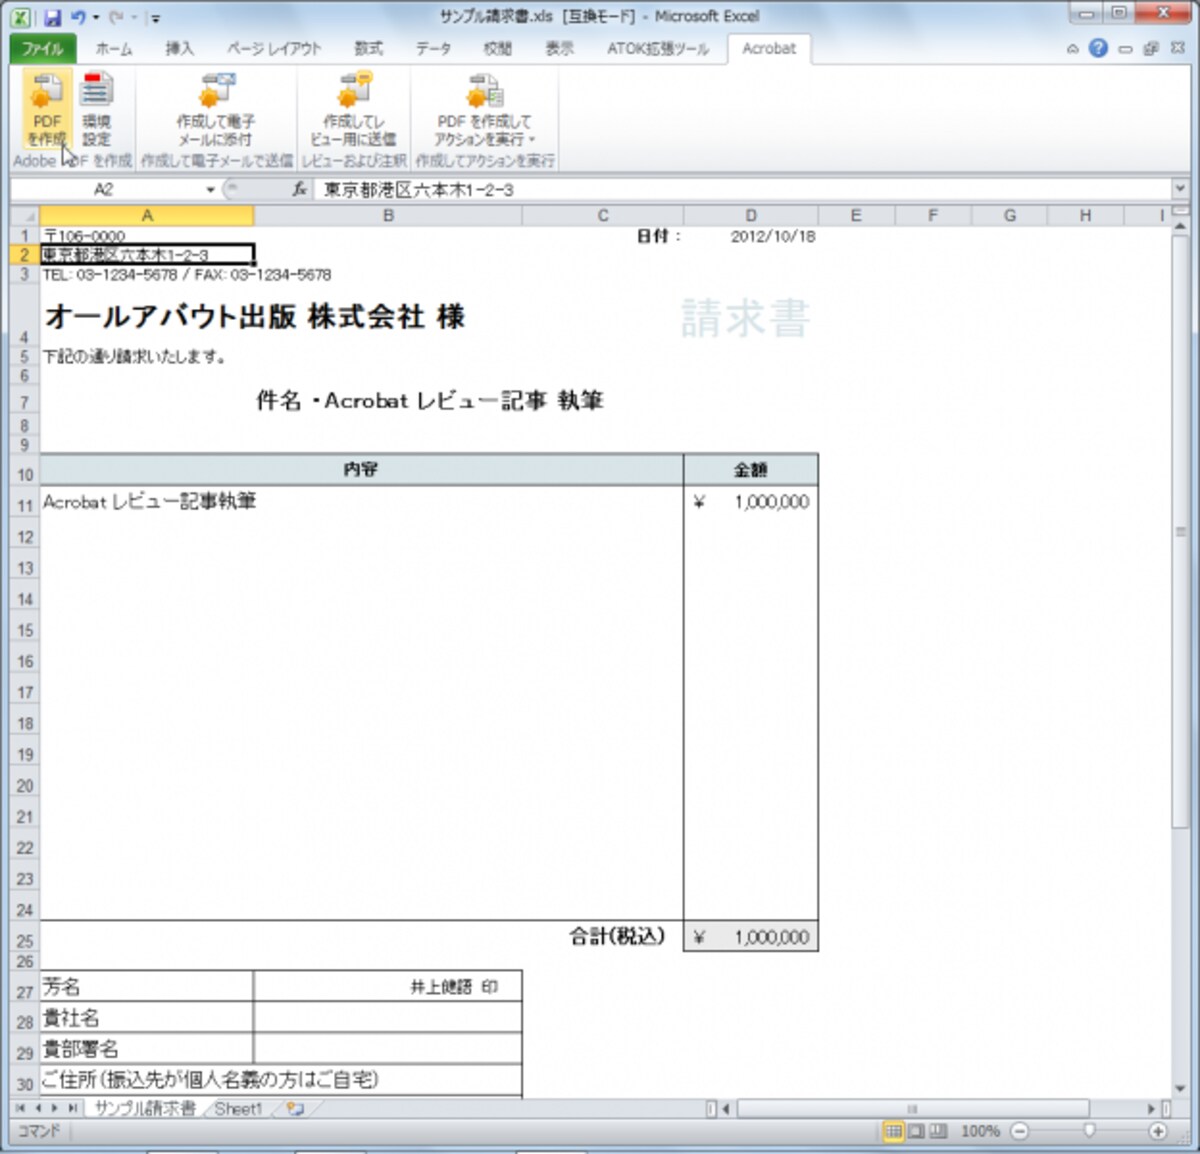Click the Save icon in quick access toolbar
The image size is (1200, 1154).
pyautogui.click(x=52, y=17)
